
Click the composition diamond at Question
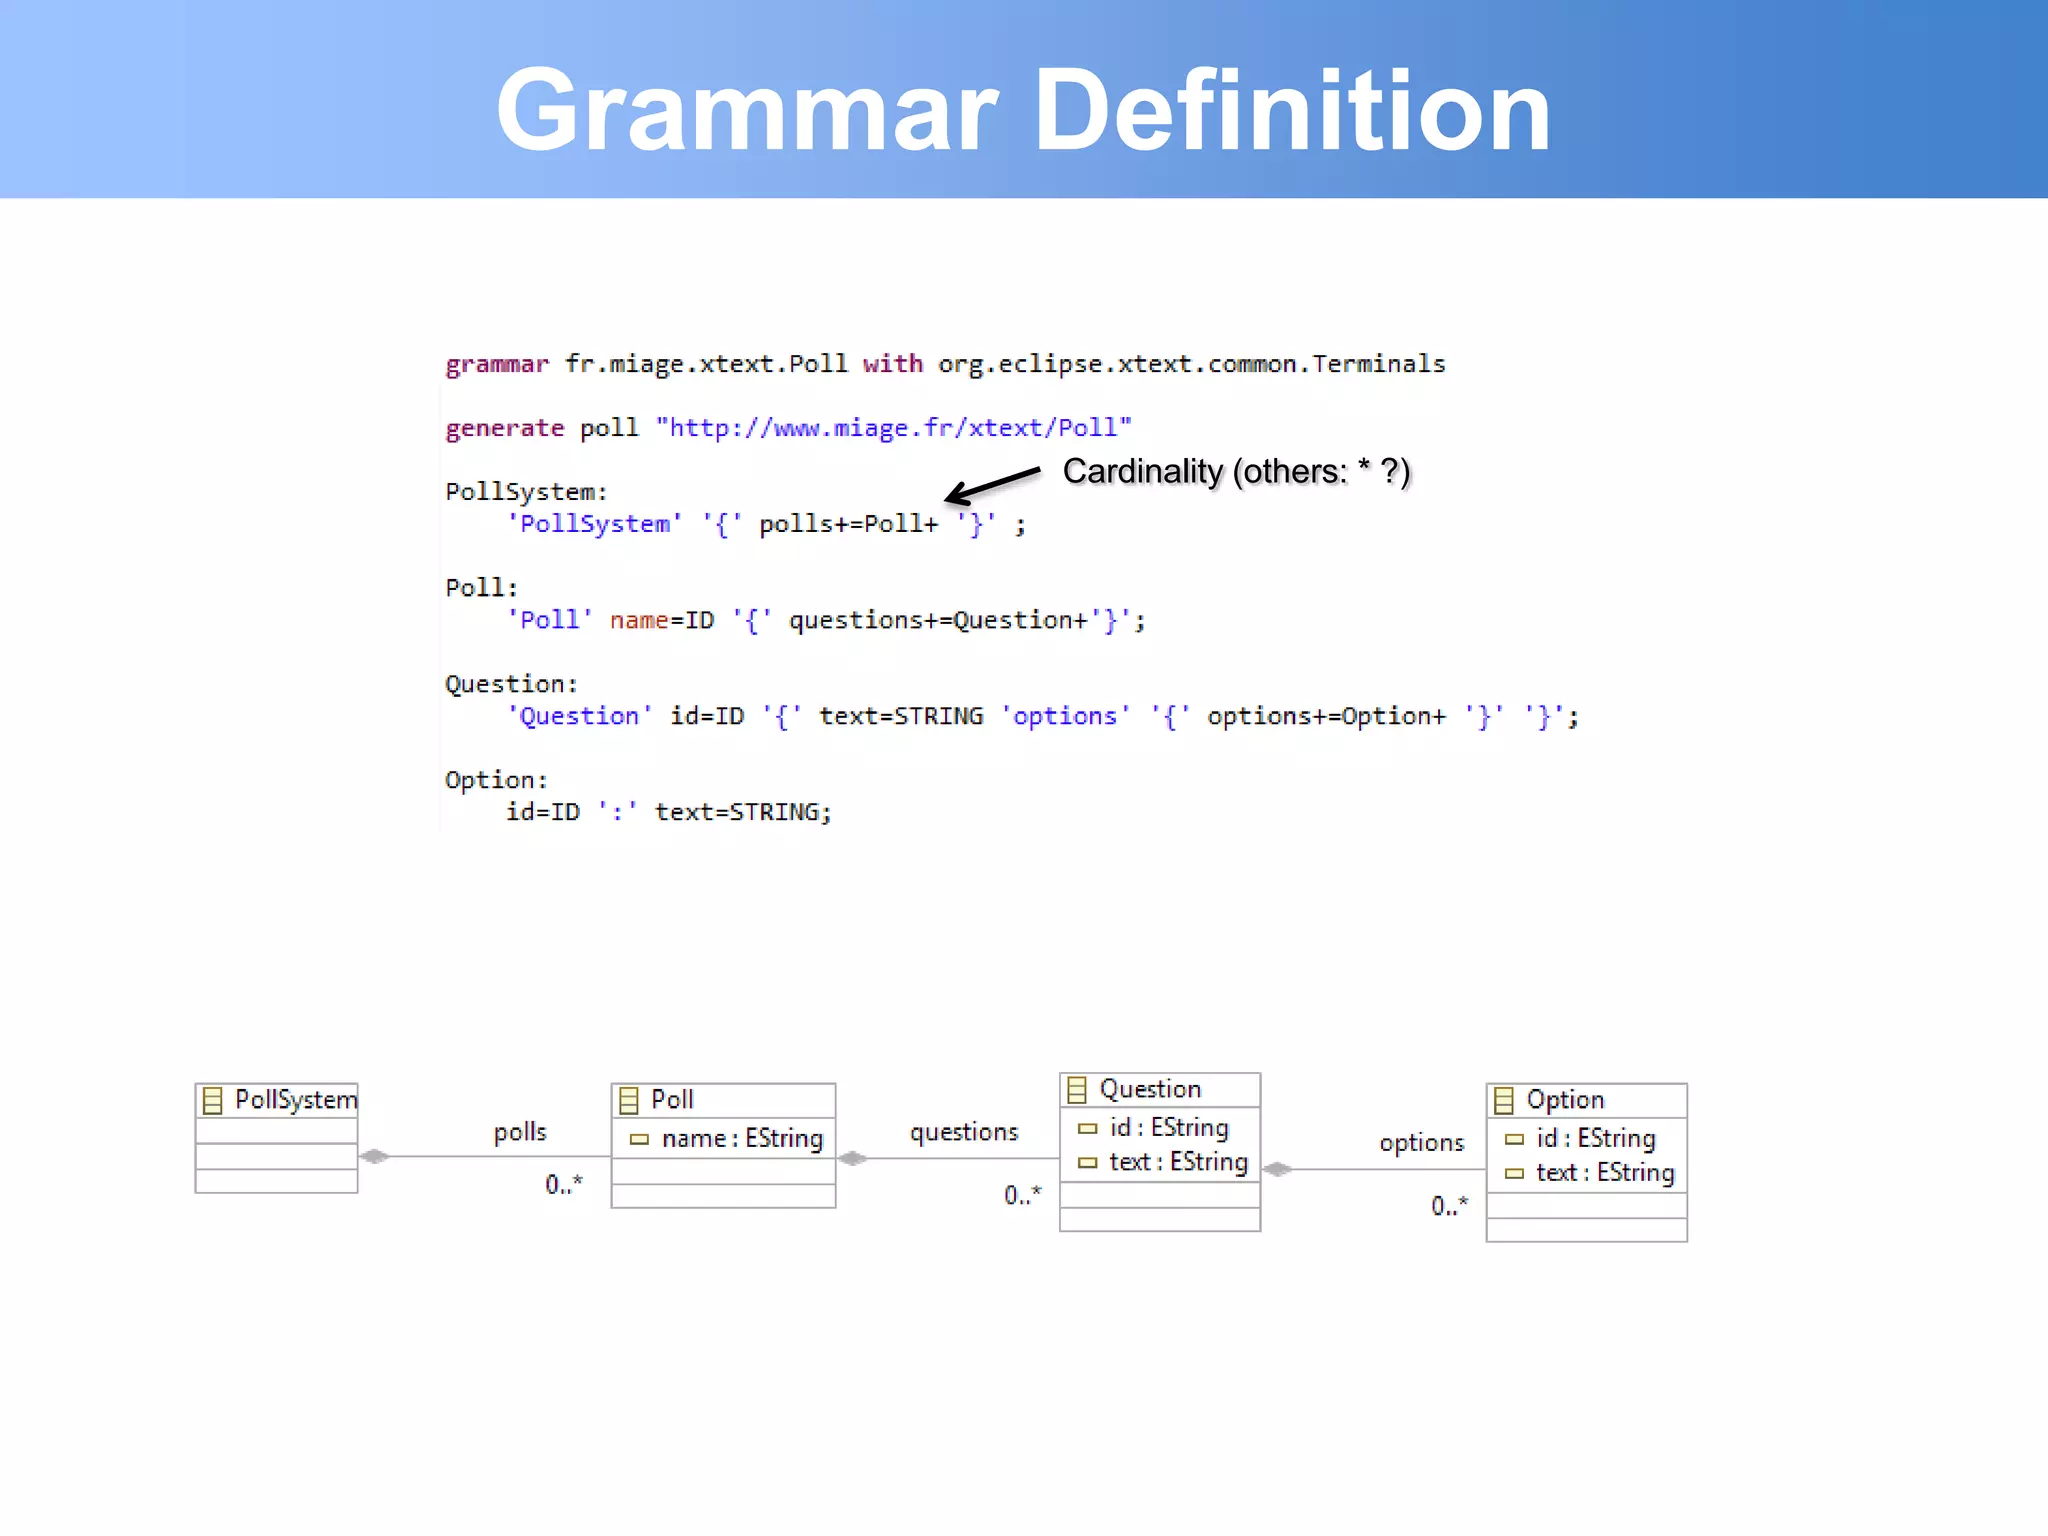point(1277,1169)
